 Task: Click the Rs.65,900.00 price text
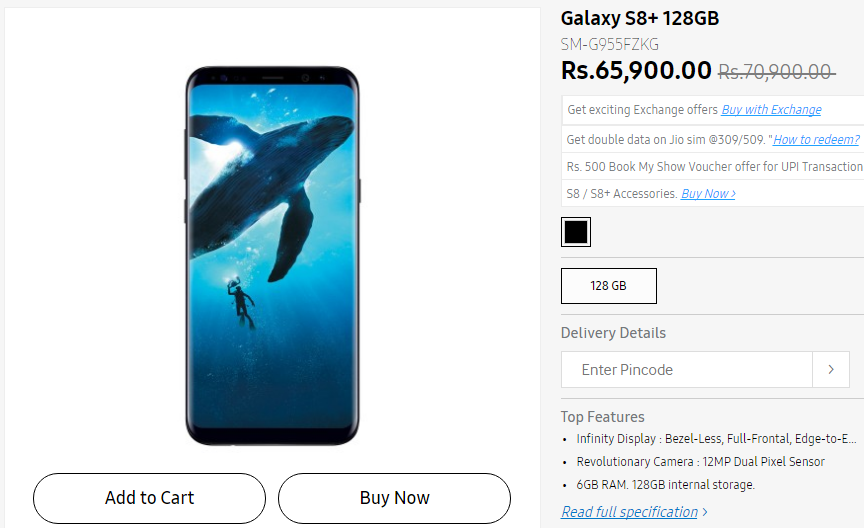pos(636,71)
